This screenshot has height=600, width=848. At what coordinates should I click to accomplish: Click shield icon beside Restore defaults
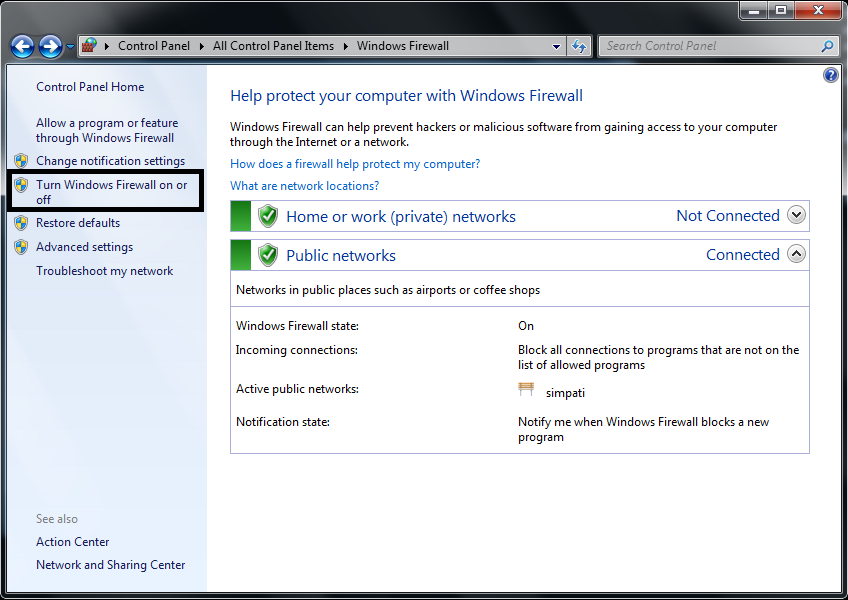[x=21, y=223]
